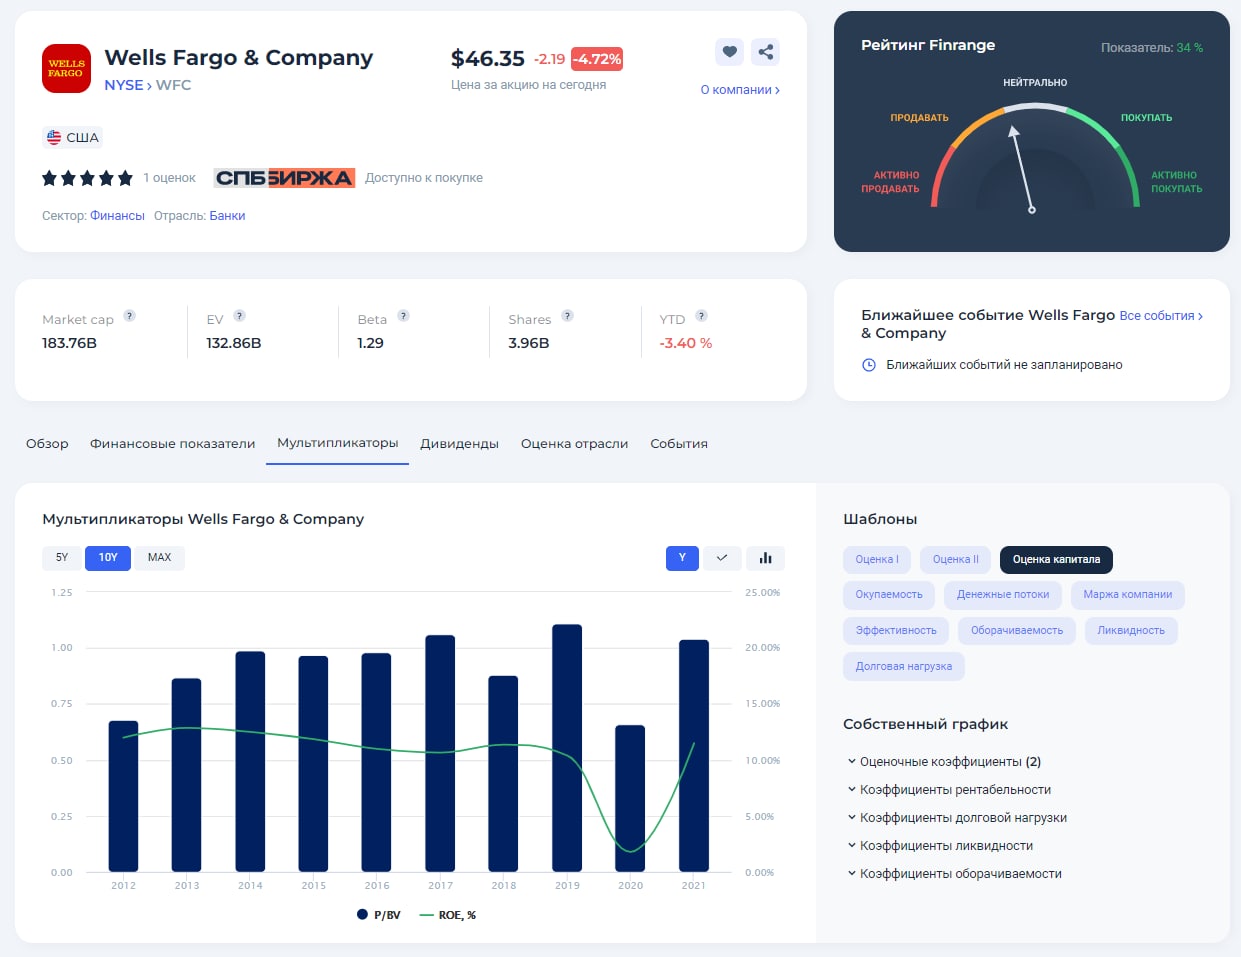
Task: Open the Оценка отрасли tab
Action: (x=575, y=444)
